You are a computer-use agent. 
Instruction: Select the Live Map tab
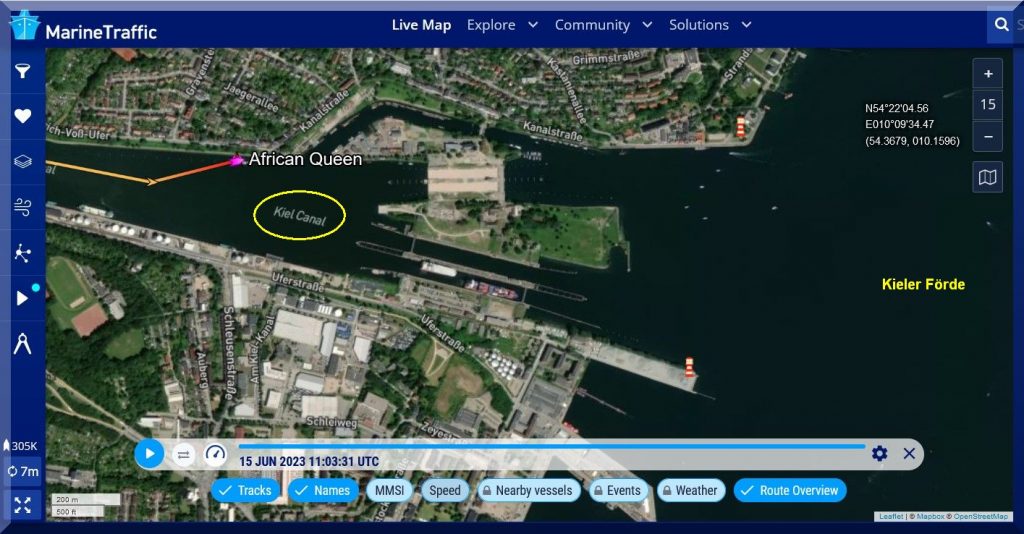[x=421, y=25]
